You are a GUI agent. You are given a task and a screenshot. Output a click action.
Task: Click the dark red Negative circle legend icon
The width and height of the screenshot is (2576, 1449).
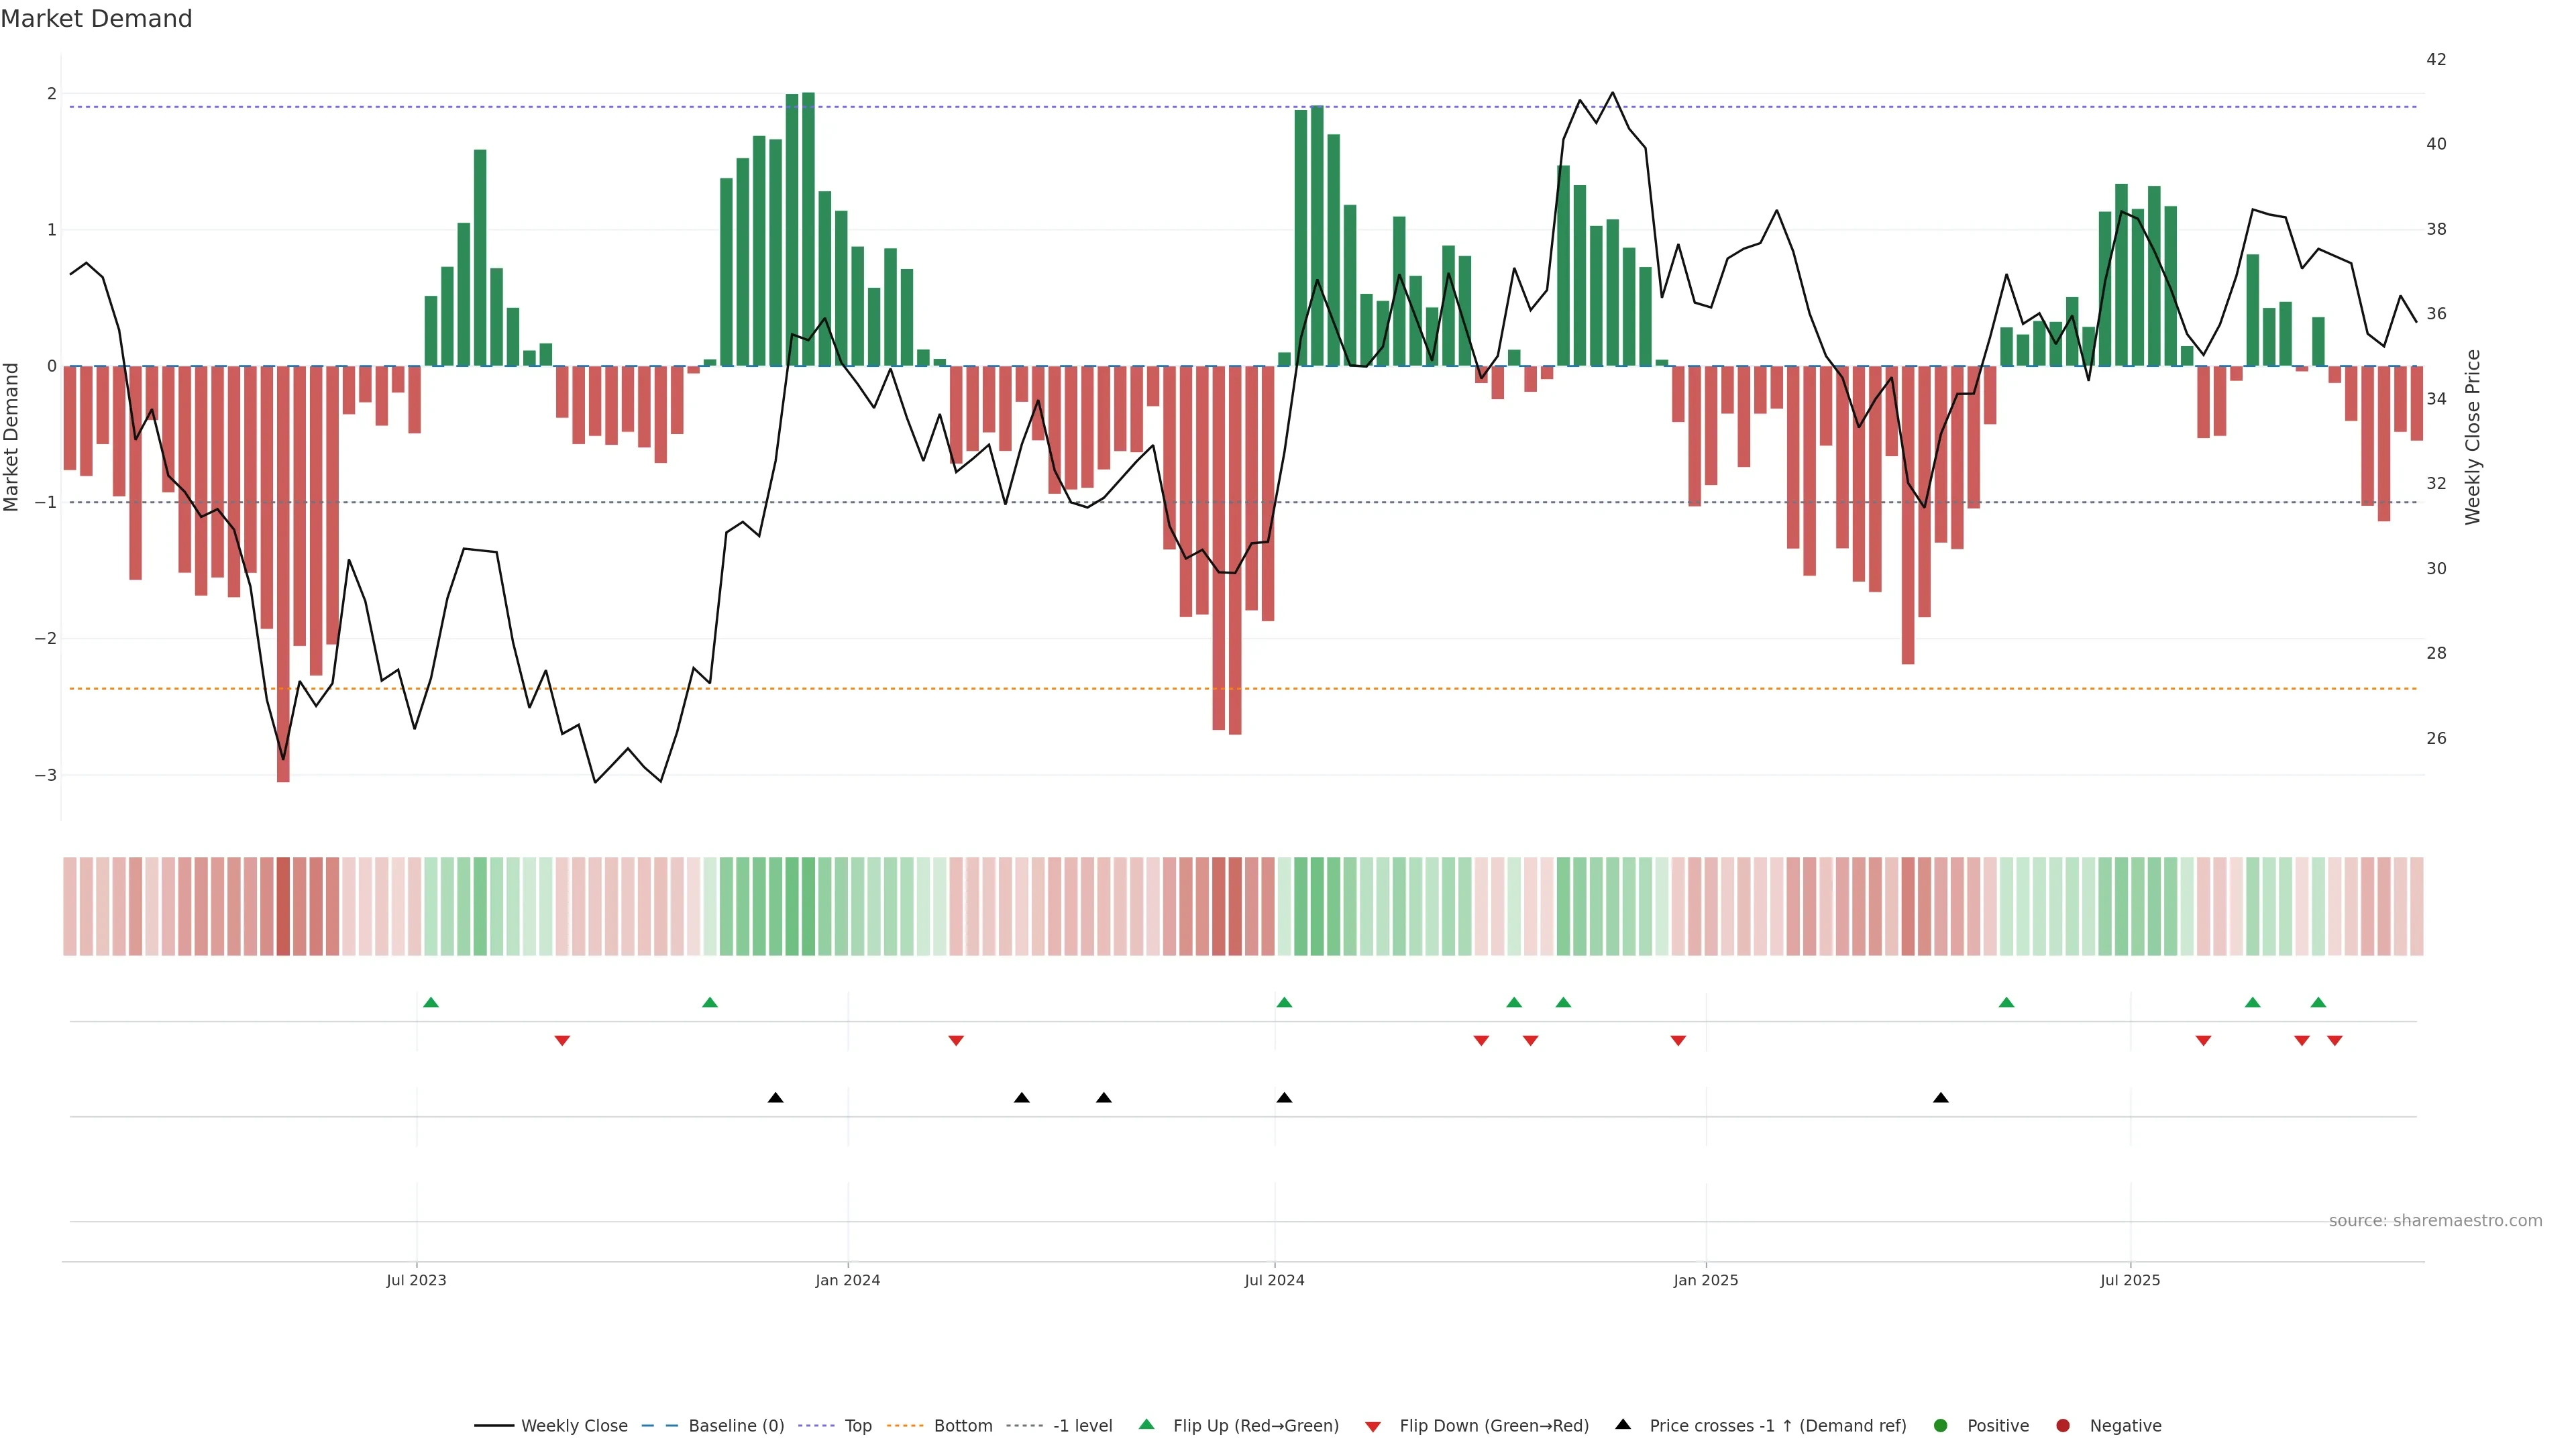2063,1425
